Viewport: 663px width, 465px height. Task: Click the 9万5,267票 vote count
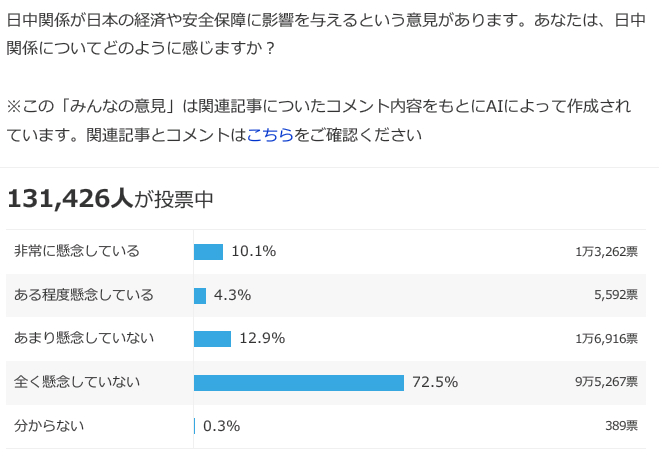(606, 382)
